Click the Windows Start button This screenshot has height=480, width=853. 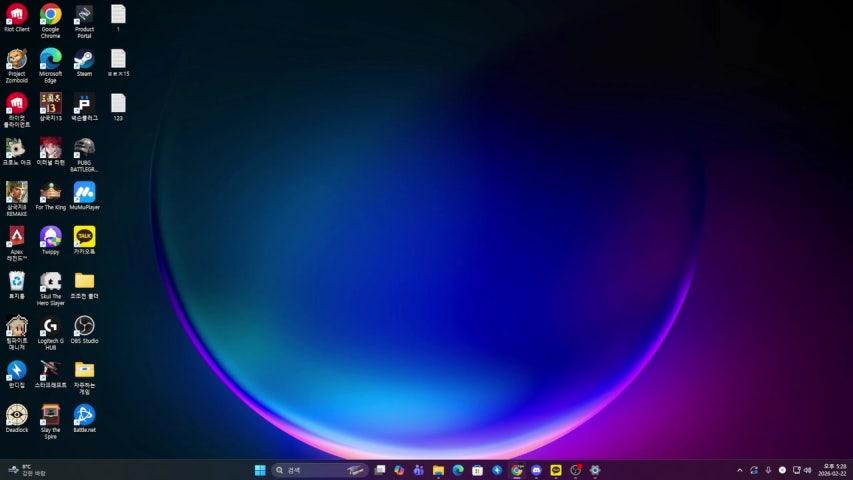260,470
